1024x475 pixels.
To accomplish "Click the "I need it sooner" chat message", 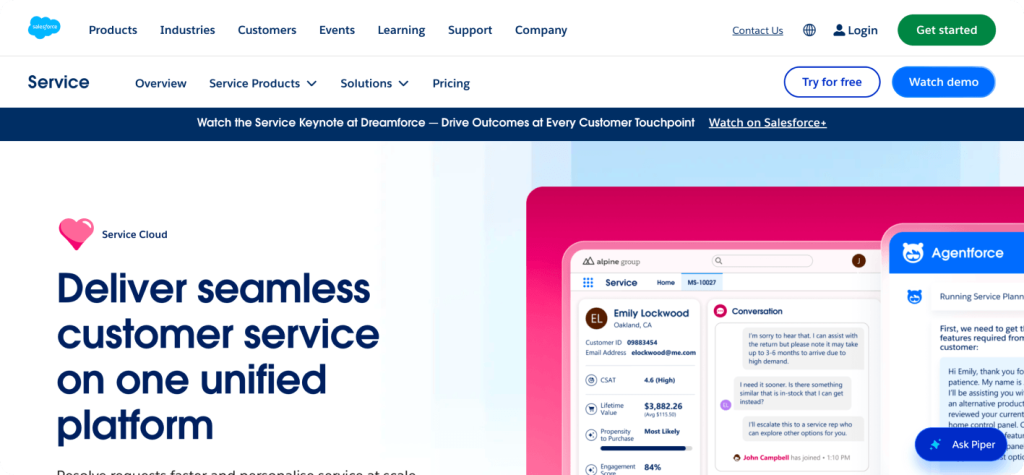I will pyautogui.click(x=792, y=391).
